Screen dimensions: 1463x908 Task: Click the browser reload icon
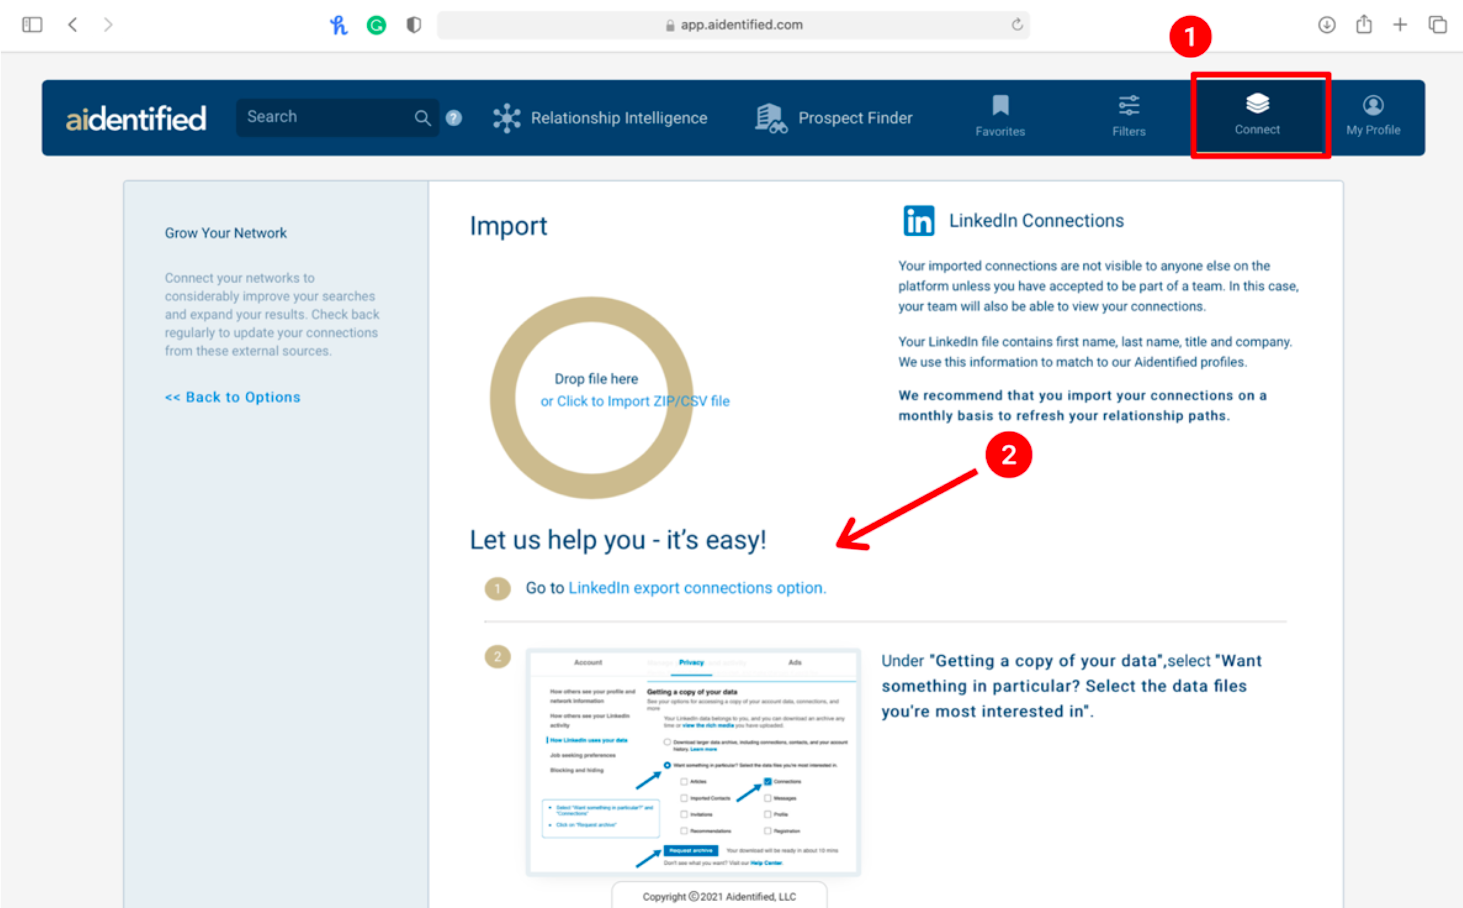[1017, 25]
